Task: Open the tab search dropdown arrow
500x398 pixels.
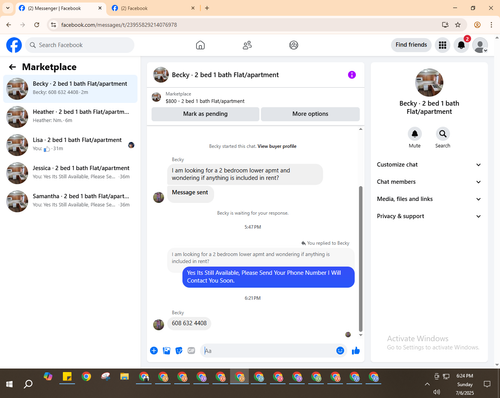Action: pyautogui.click(x=8, y=8)
